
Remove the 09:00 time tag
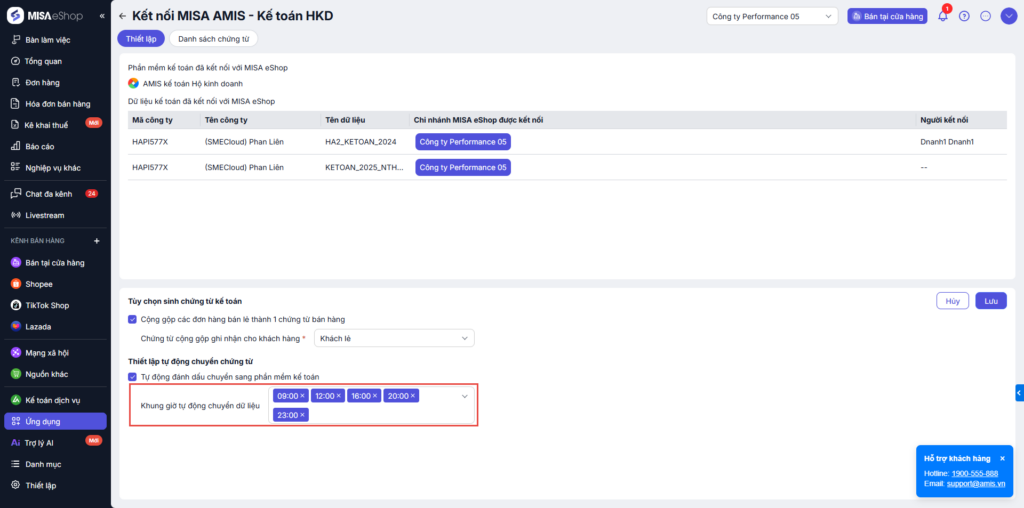pos(303,396)
